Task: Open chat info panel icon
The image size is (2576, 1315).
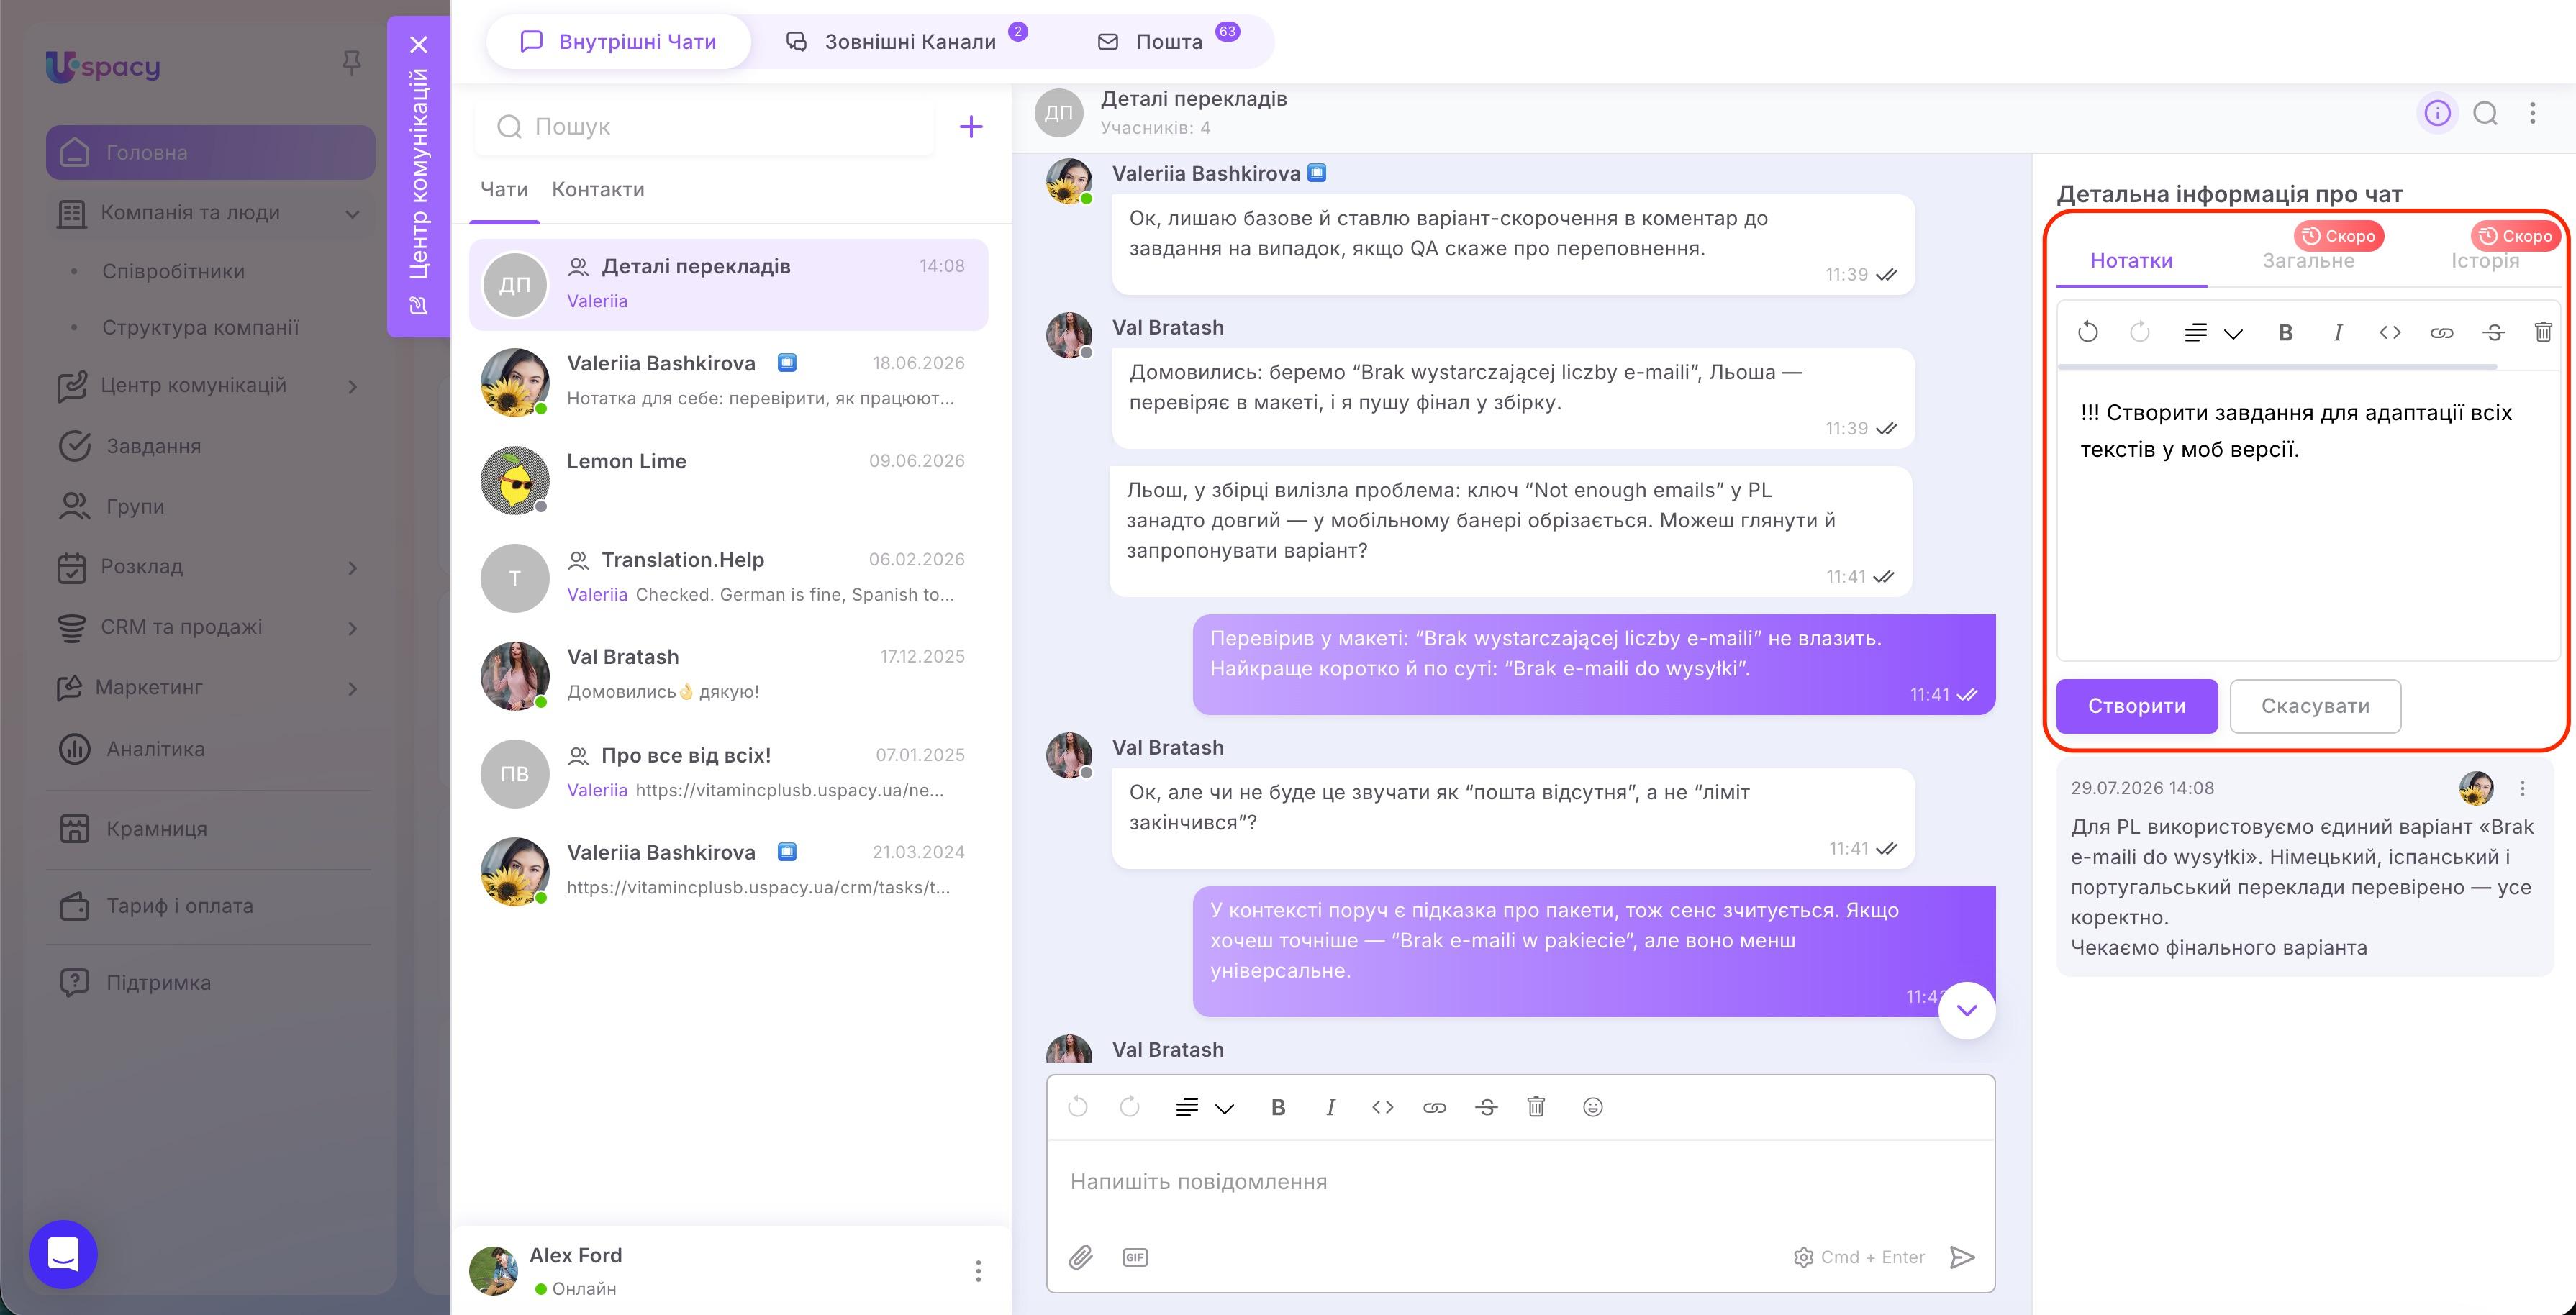Action: click(x=2437, y=113)
